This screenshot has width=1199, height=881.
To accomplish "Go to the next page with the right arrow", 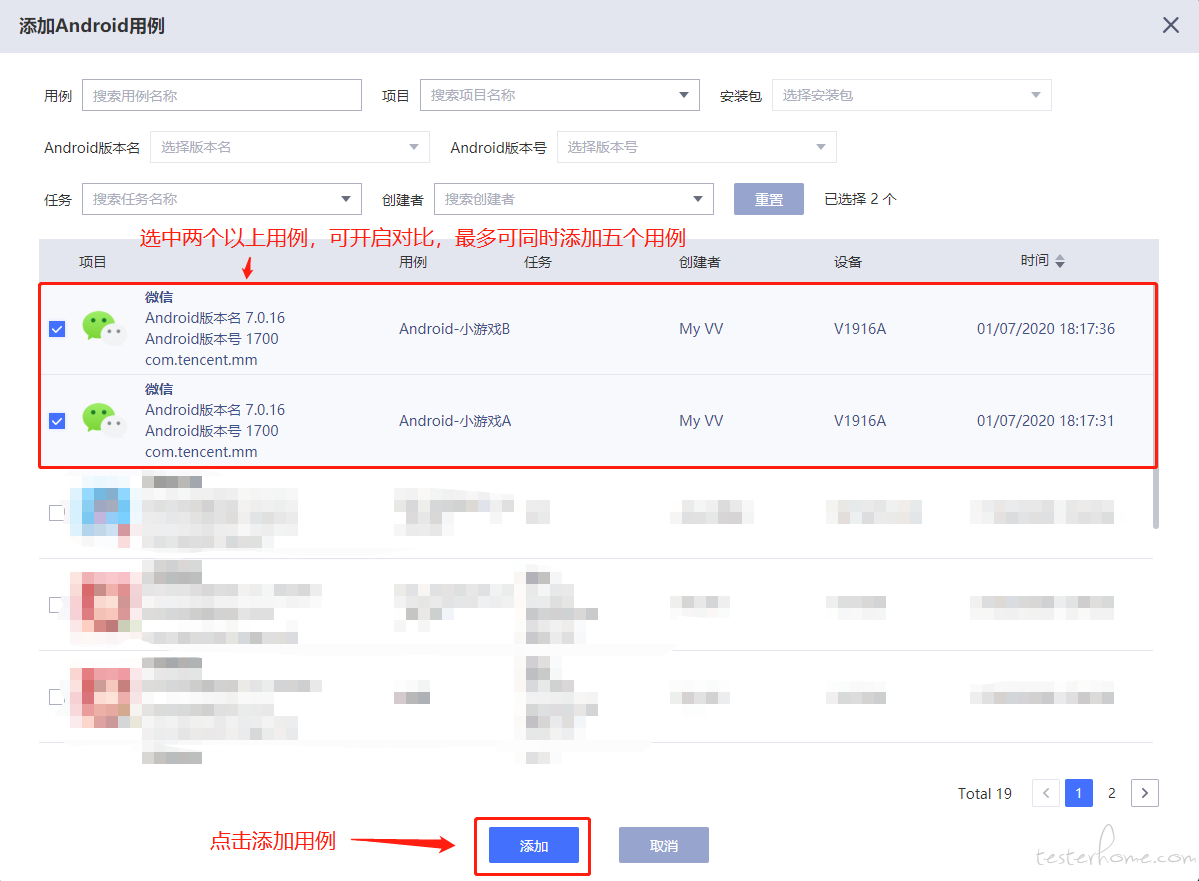I will [1145, 793].
